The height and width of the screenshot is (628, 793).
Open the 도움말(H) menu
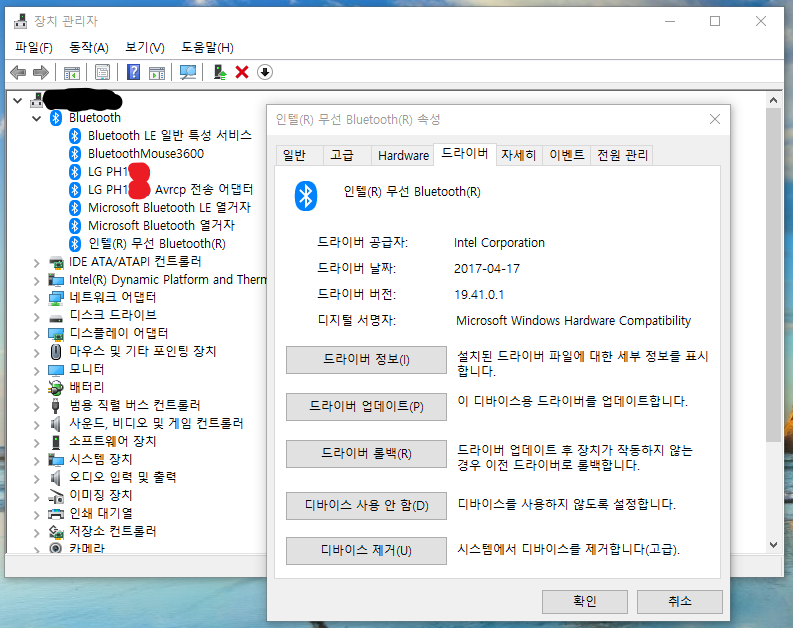pyautogui.click(x=207, y=48)
